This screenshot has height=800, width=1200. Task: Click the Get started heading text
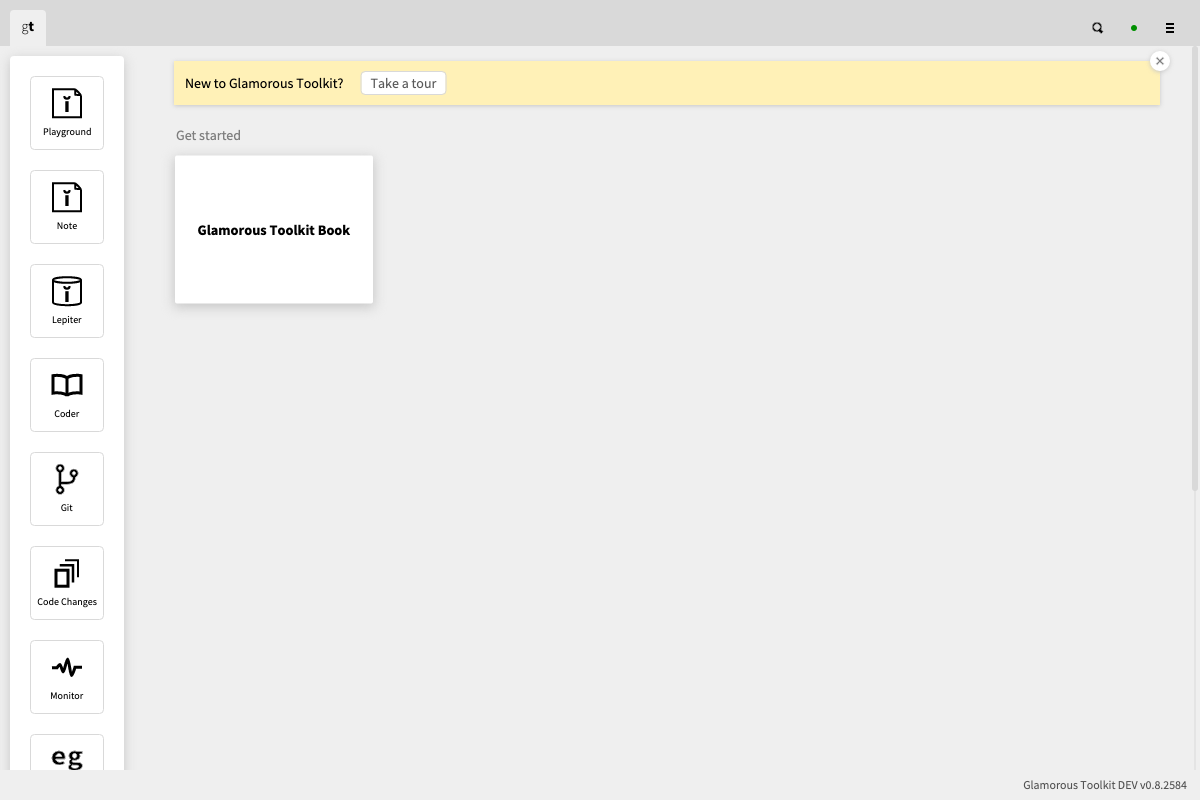(208, 135)
